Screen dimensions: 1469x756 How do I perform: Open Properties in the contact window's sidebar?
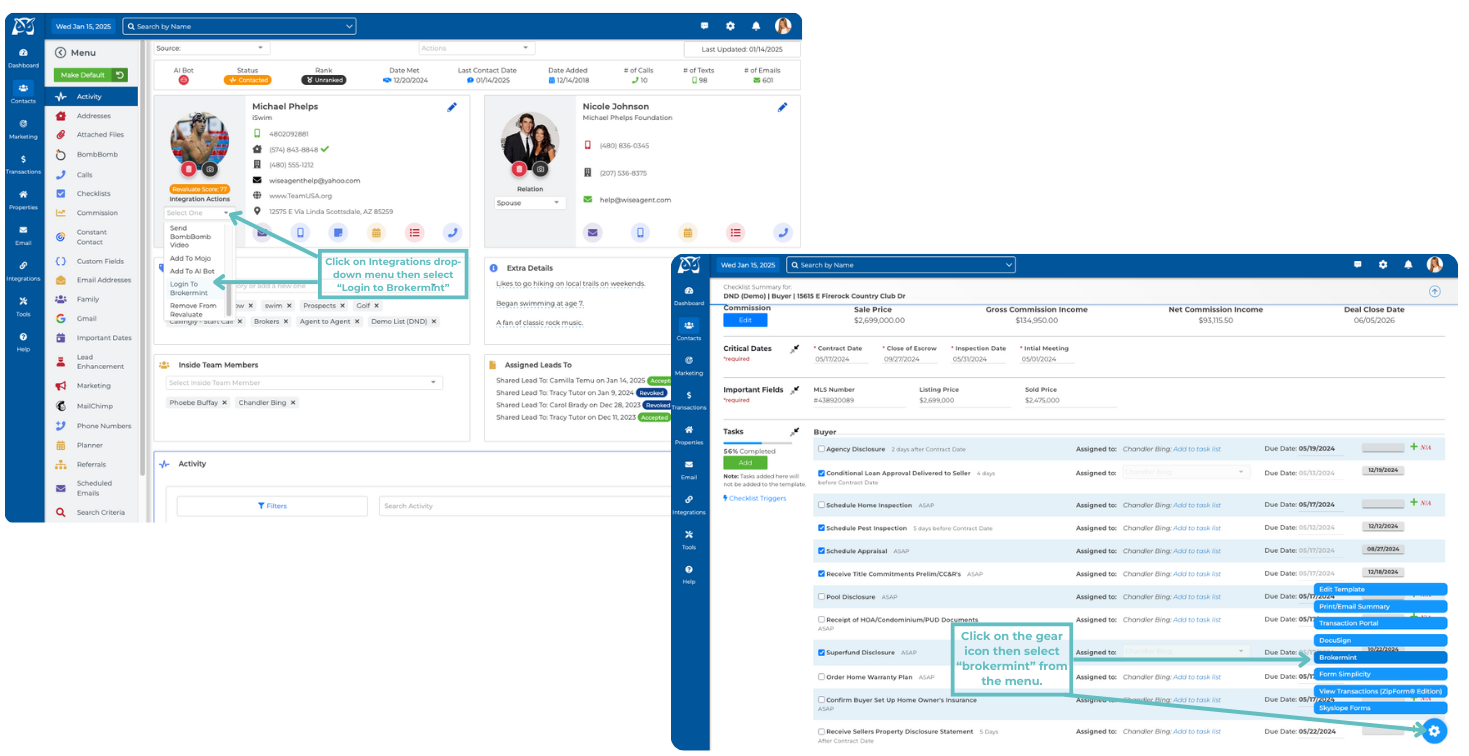[x=23, y=200]
